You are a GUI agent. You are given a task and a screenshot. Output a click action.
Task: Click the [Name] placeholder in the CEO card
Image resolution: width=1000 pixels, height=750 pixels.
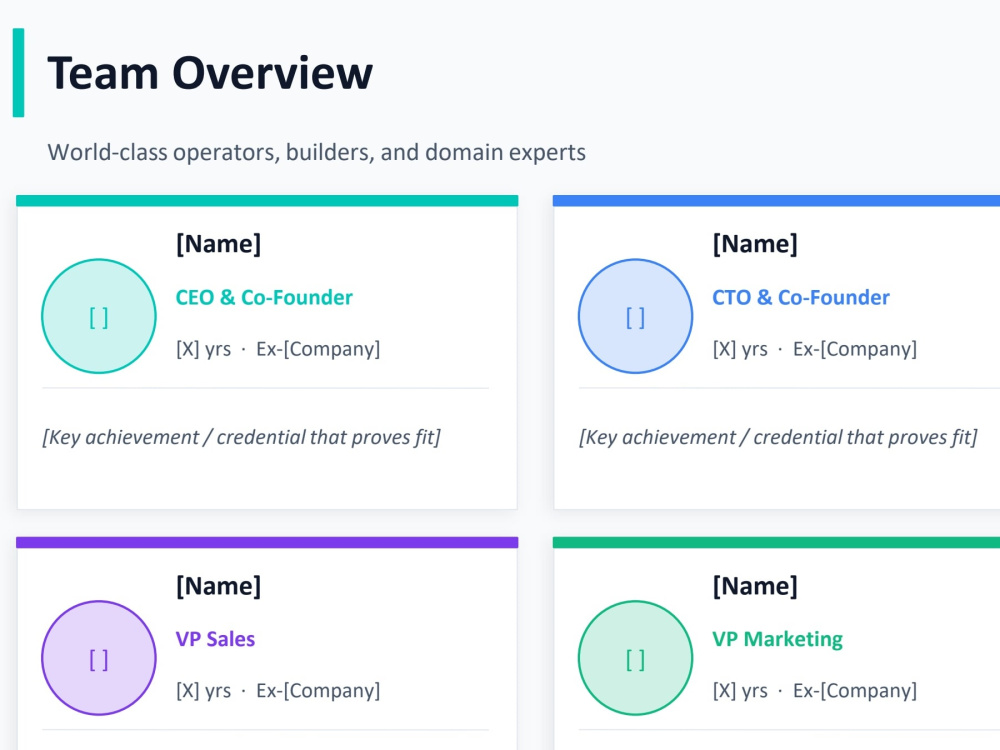point(219,244)
